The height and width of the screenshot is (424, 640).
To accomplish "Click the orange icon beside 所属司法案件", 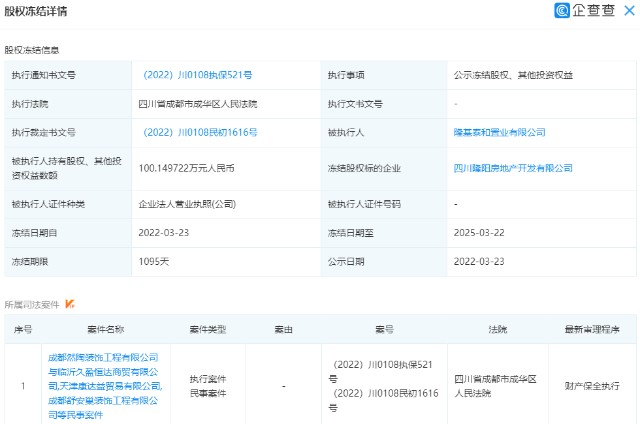I will [70, 304].
